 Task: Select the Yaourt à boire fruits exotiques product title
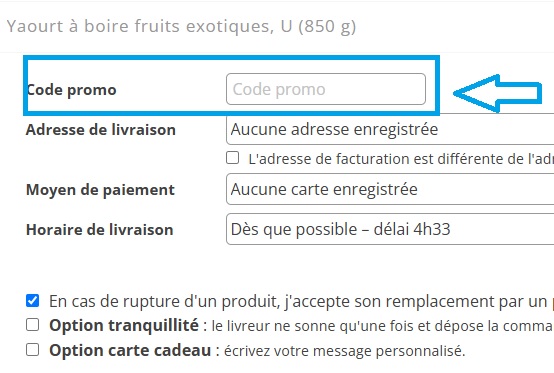181,26
